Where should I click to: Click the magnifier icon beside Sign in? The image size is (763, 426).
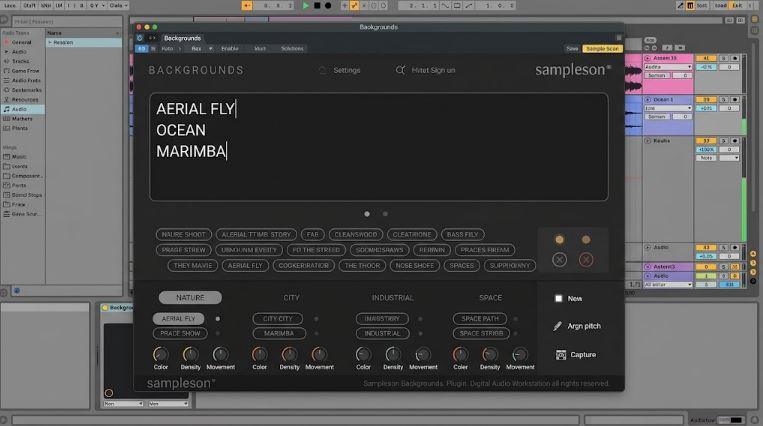click(400, 70)
